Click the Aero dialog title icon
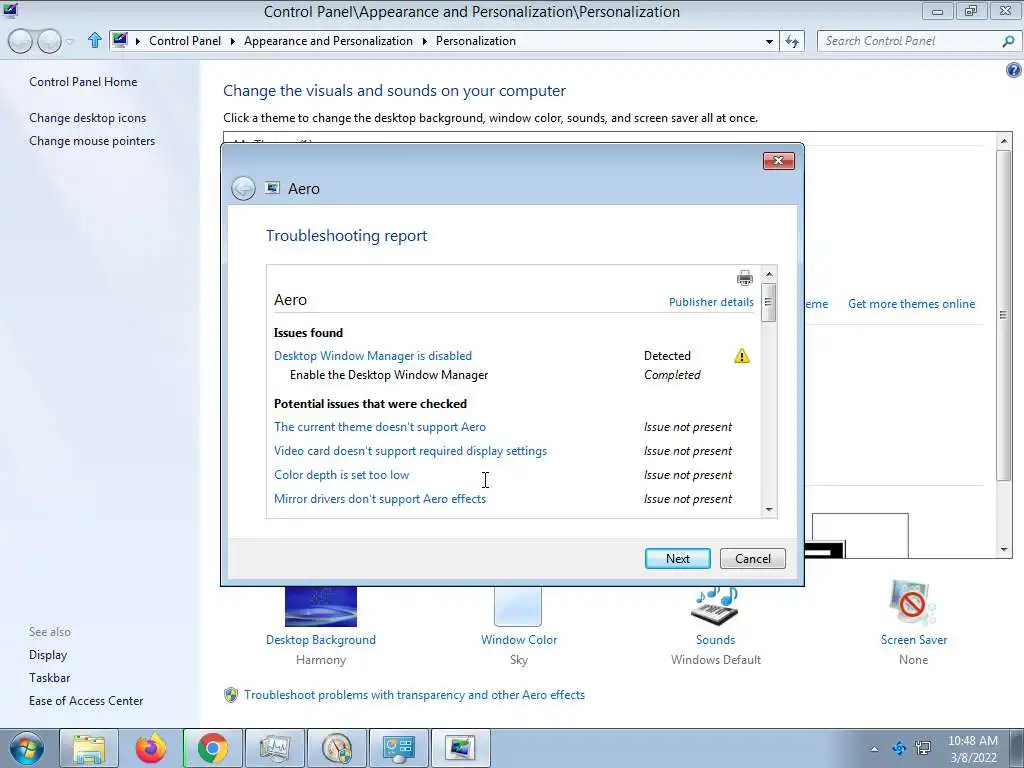Viewport: 1024px width, 768px height. [272, 188]
